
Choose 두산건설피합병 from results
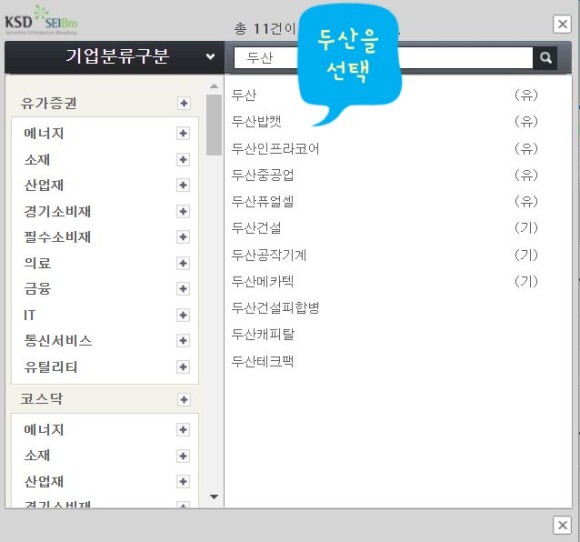tap(275, 308)
